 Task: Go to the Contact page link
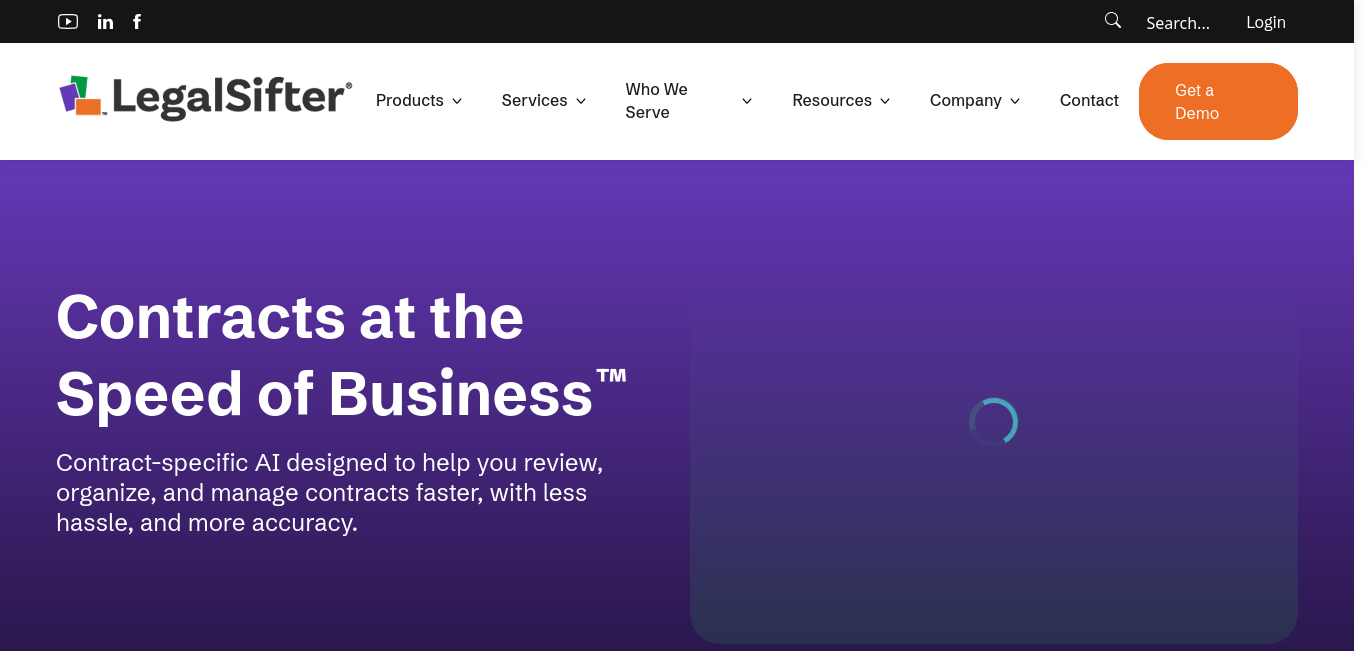[x=1089, y=100]
